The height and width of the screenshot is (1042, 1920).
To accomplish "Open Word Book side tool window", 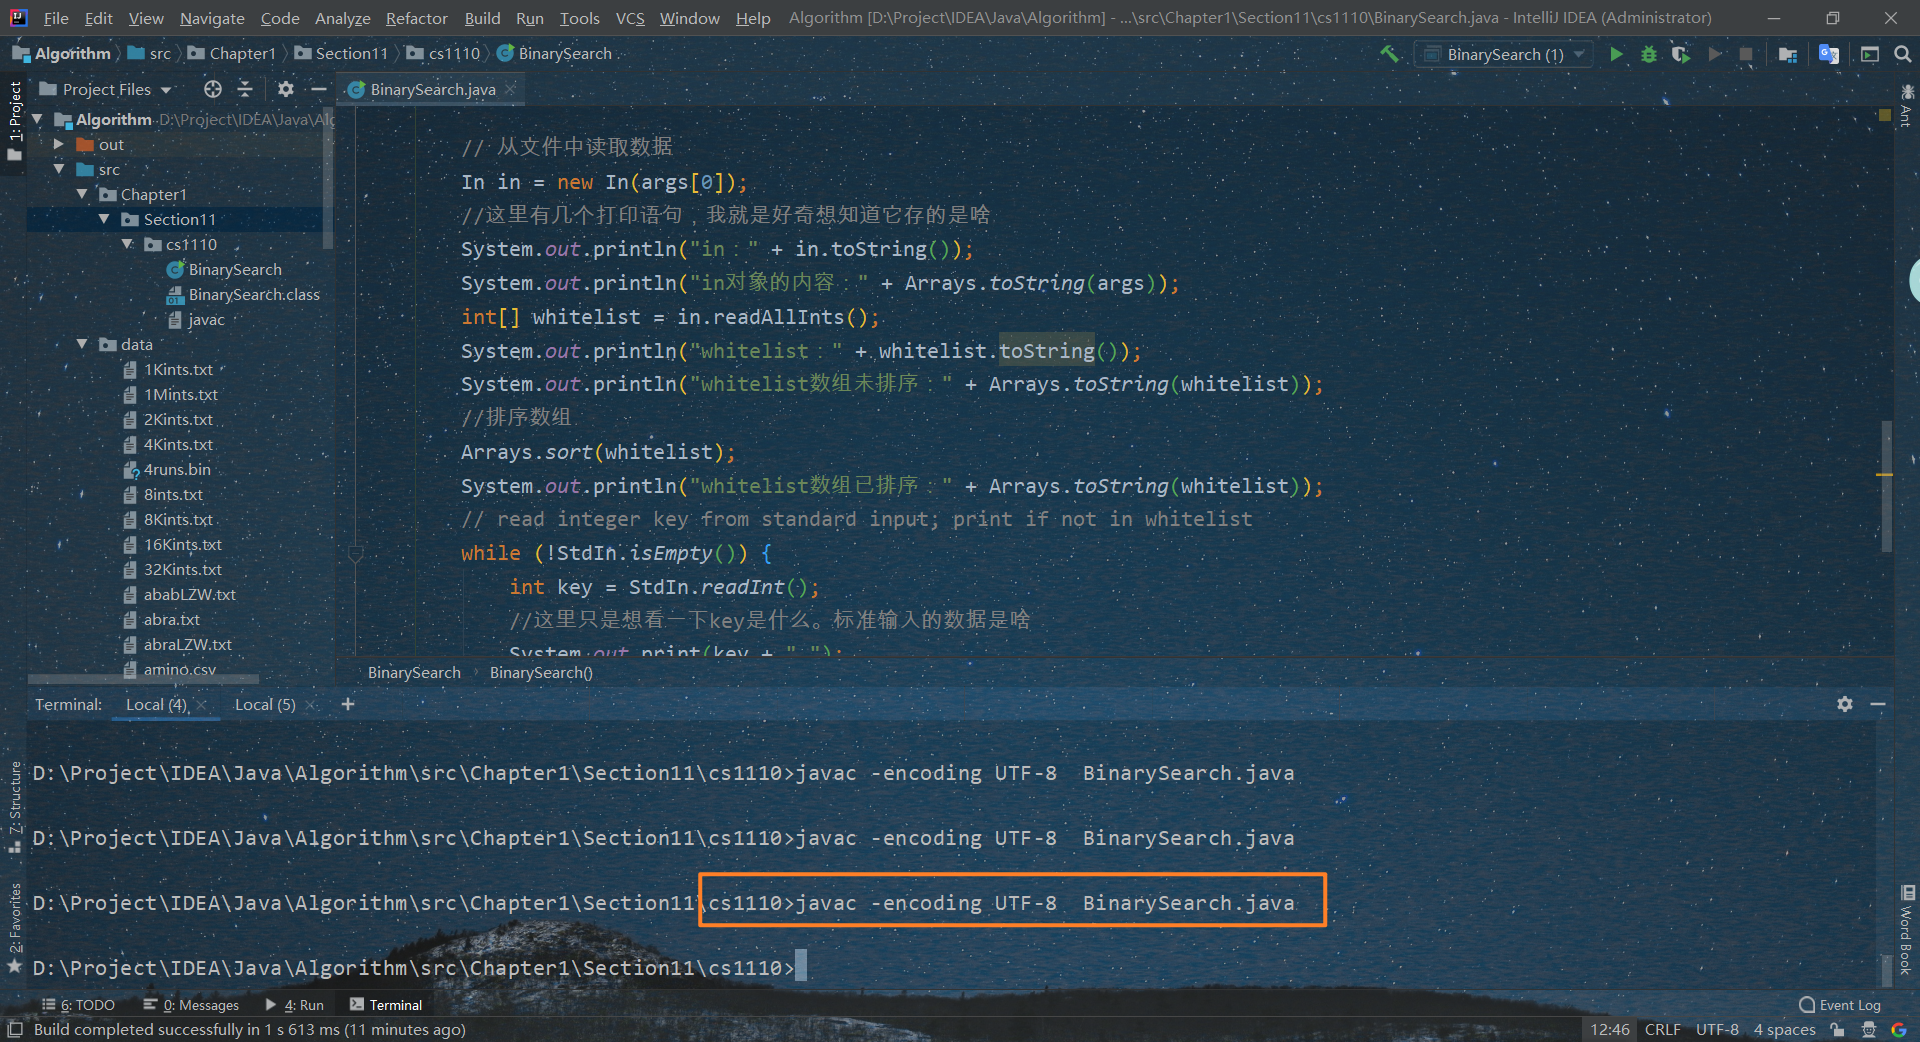I will pos(1907,930).
